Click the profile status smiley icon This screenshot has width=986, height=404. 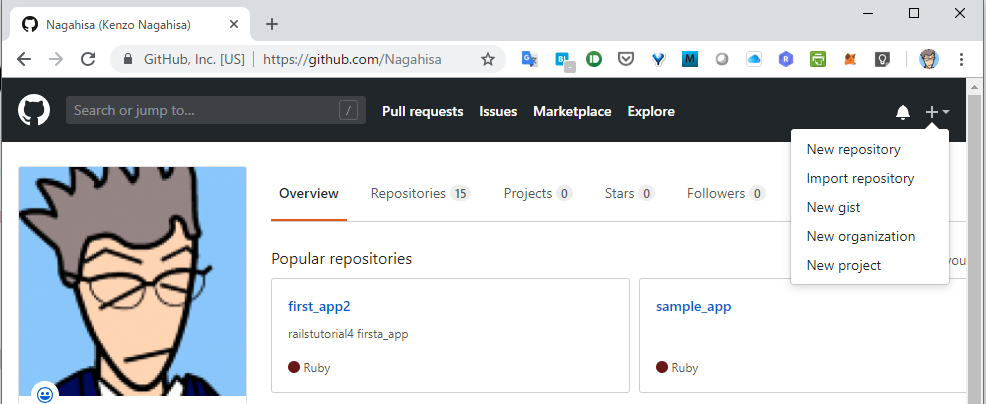(x=45, y=394)
